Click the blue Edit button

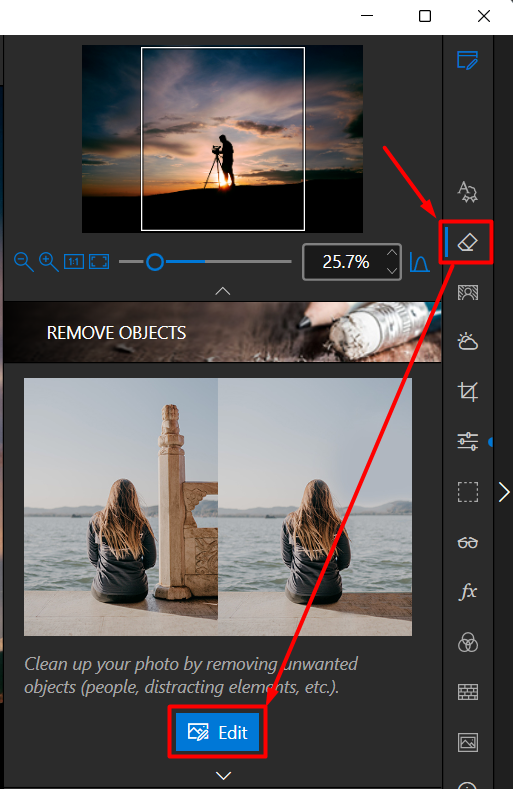(217, 732)
